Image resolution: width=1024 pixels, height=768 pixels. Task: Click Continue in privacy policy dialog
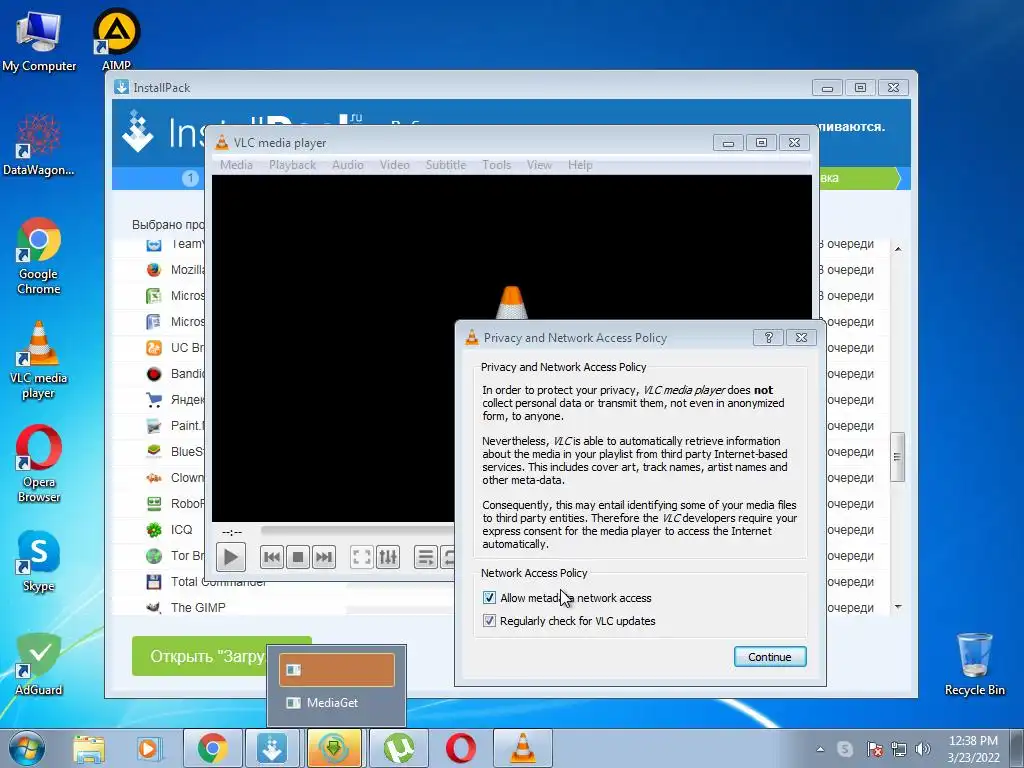pos(770,657)
